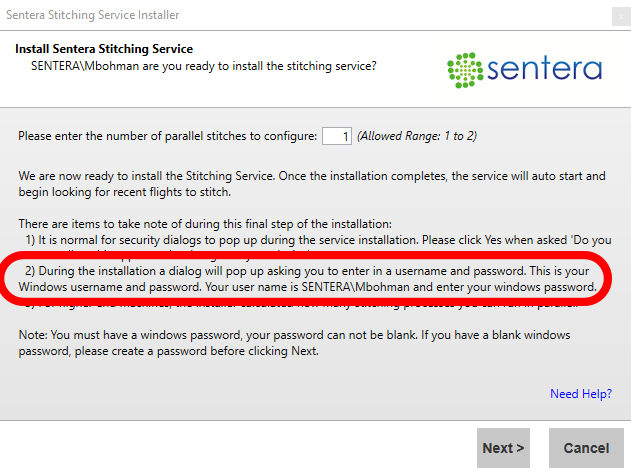Click the 'Please enter the number' label
This screenshot has height=475, width=631.
(x=166, y=136)
